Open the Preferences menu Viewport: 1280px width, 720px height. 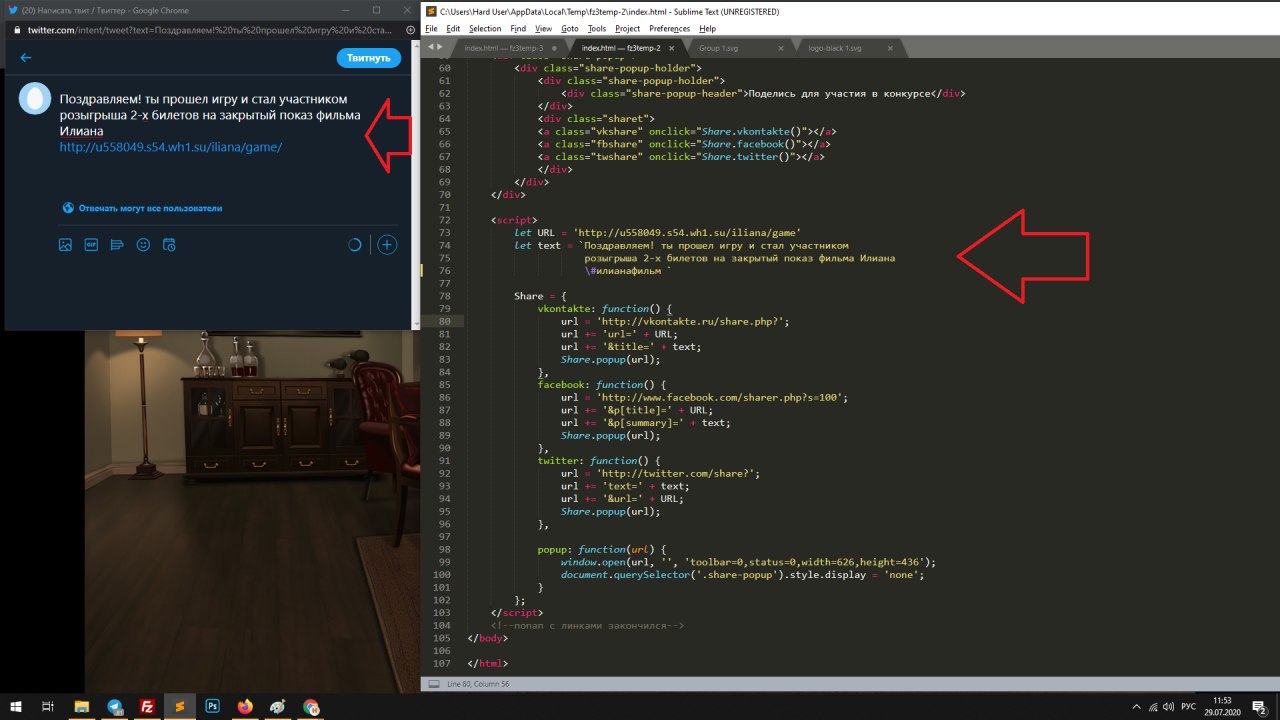click(669, 29)
